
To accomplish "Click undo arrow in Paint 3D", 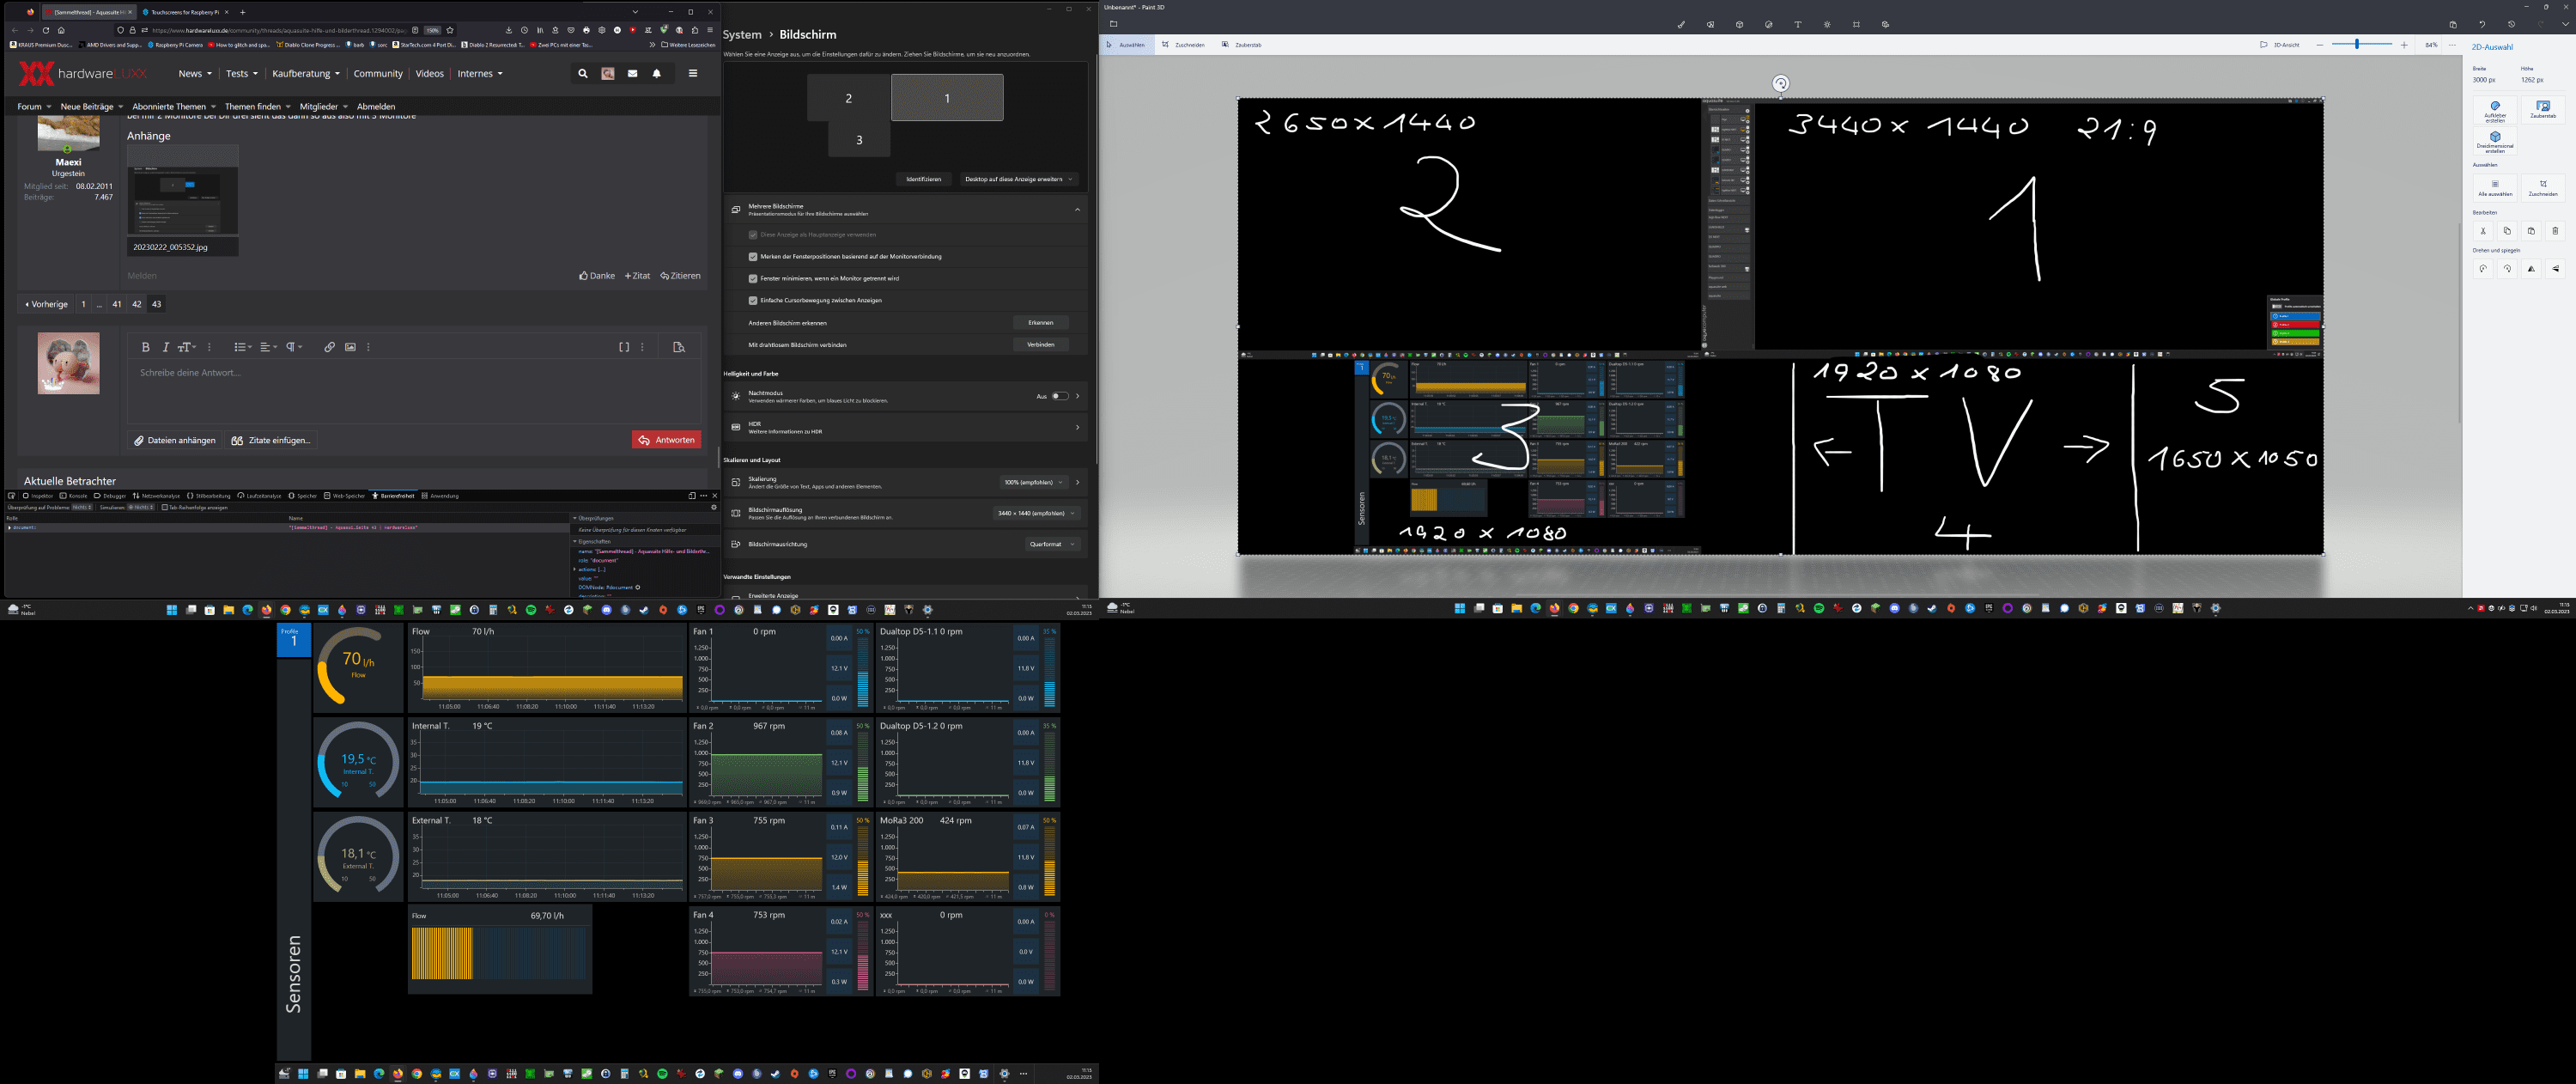I will 2482,24.
